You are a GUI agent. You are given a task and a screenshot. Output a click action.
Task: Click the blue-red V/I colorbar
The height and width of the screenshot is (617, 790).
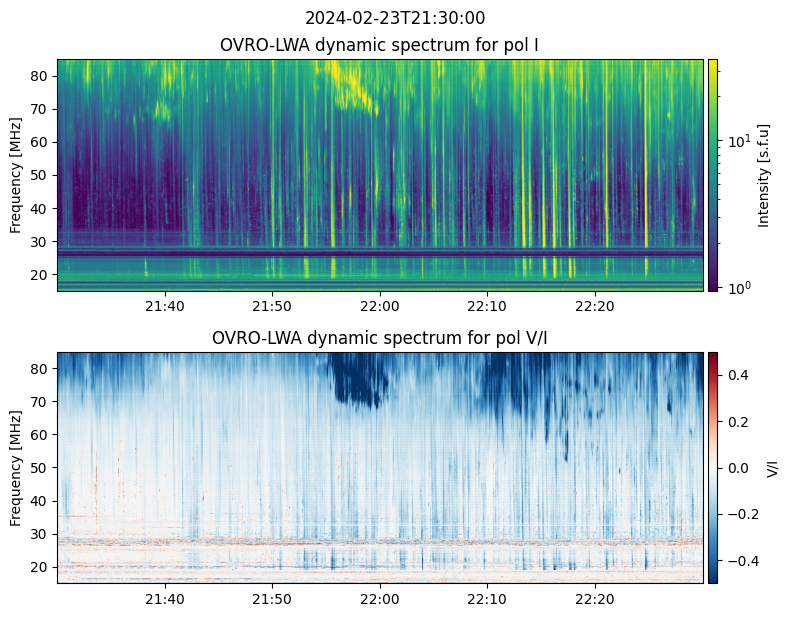tap(713, 467)
